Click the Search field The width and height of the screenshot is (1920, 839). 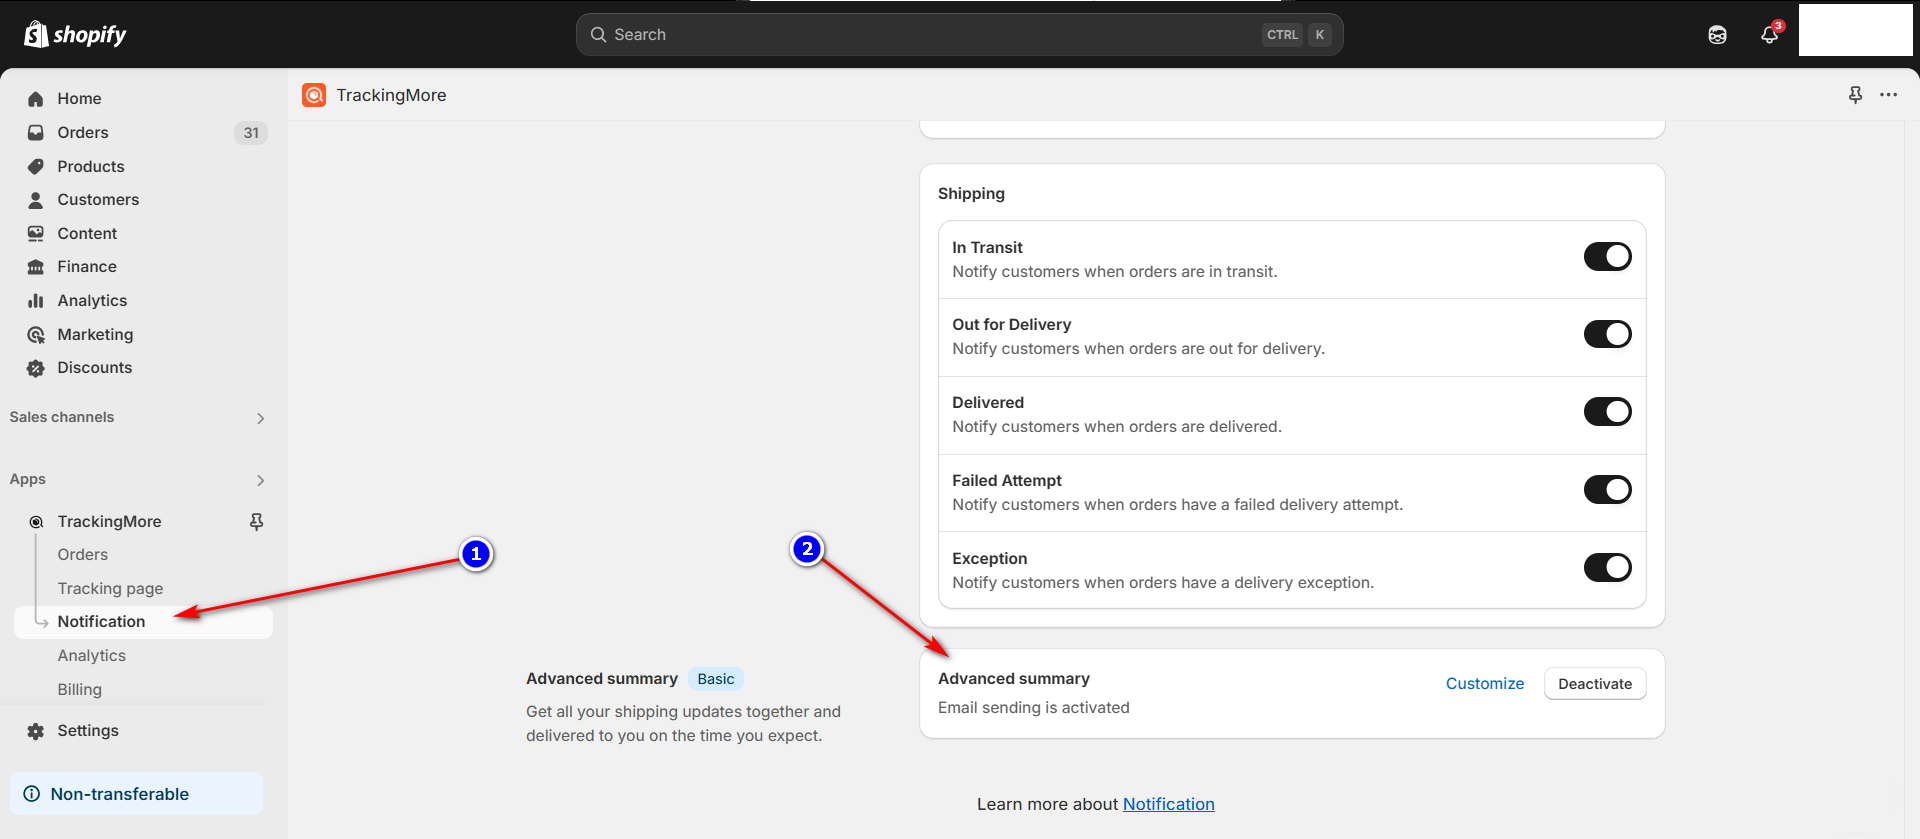pyautogui.click(x=959, y=35)
